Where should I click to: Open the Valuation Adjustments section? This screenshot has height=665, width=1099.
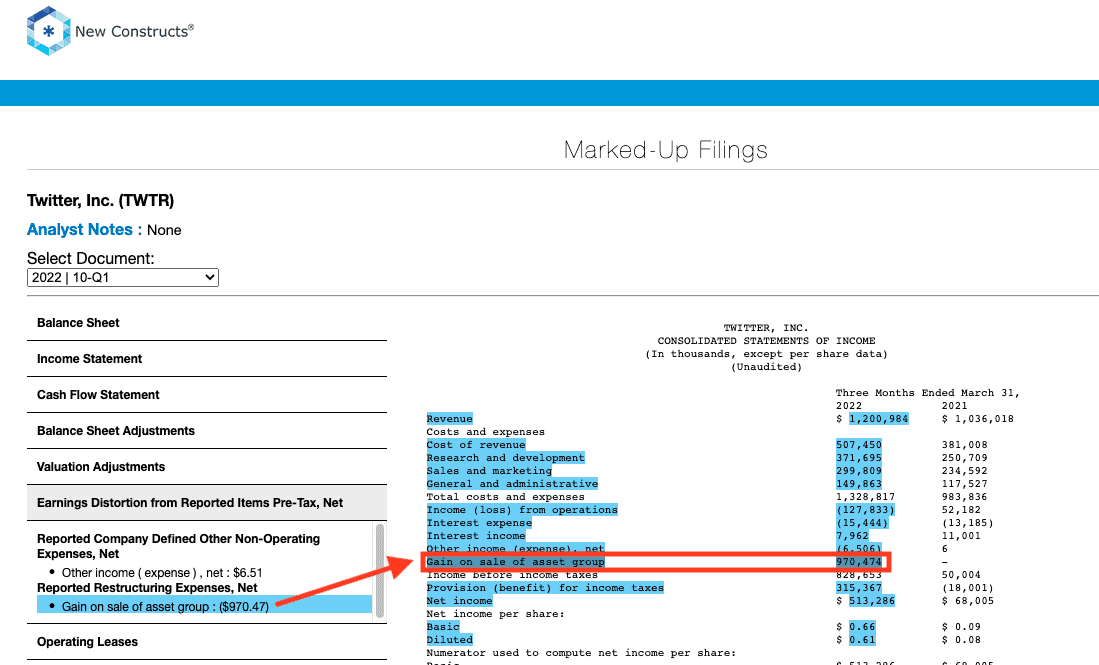(x=207, y=467)
